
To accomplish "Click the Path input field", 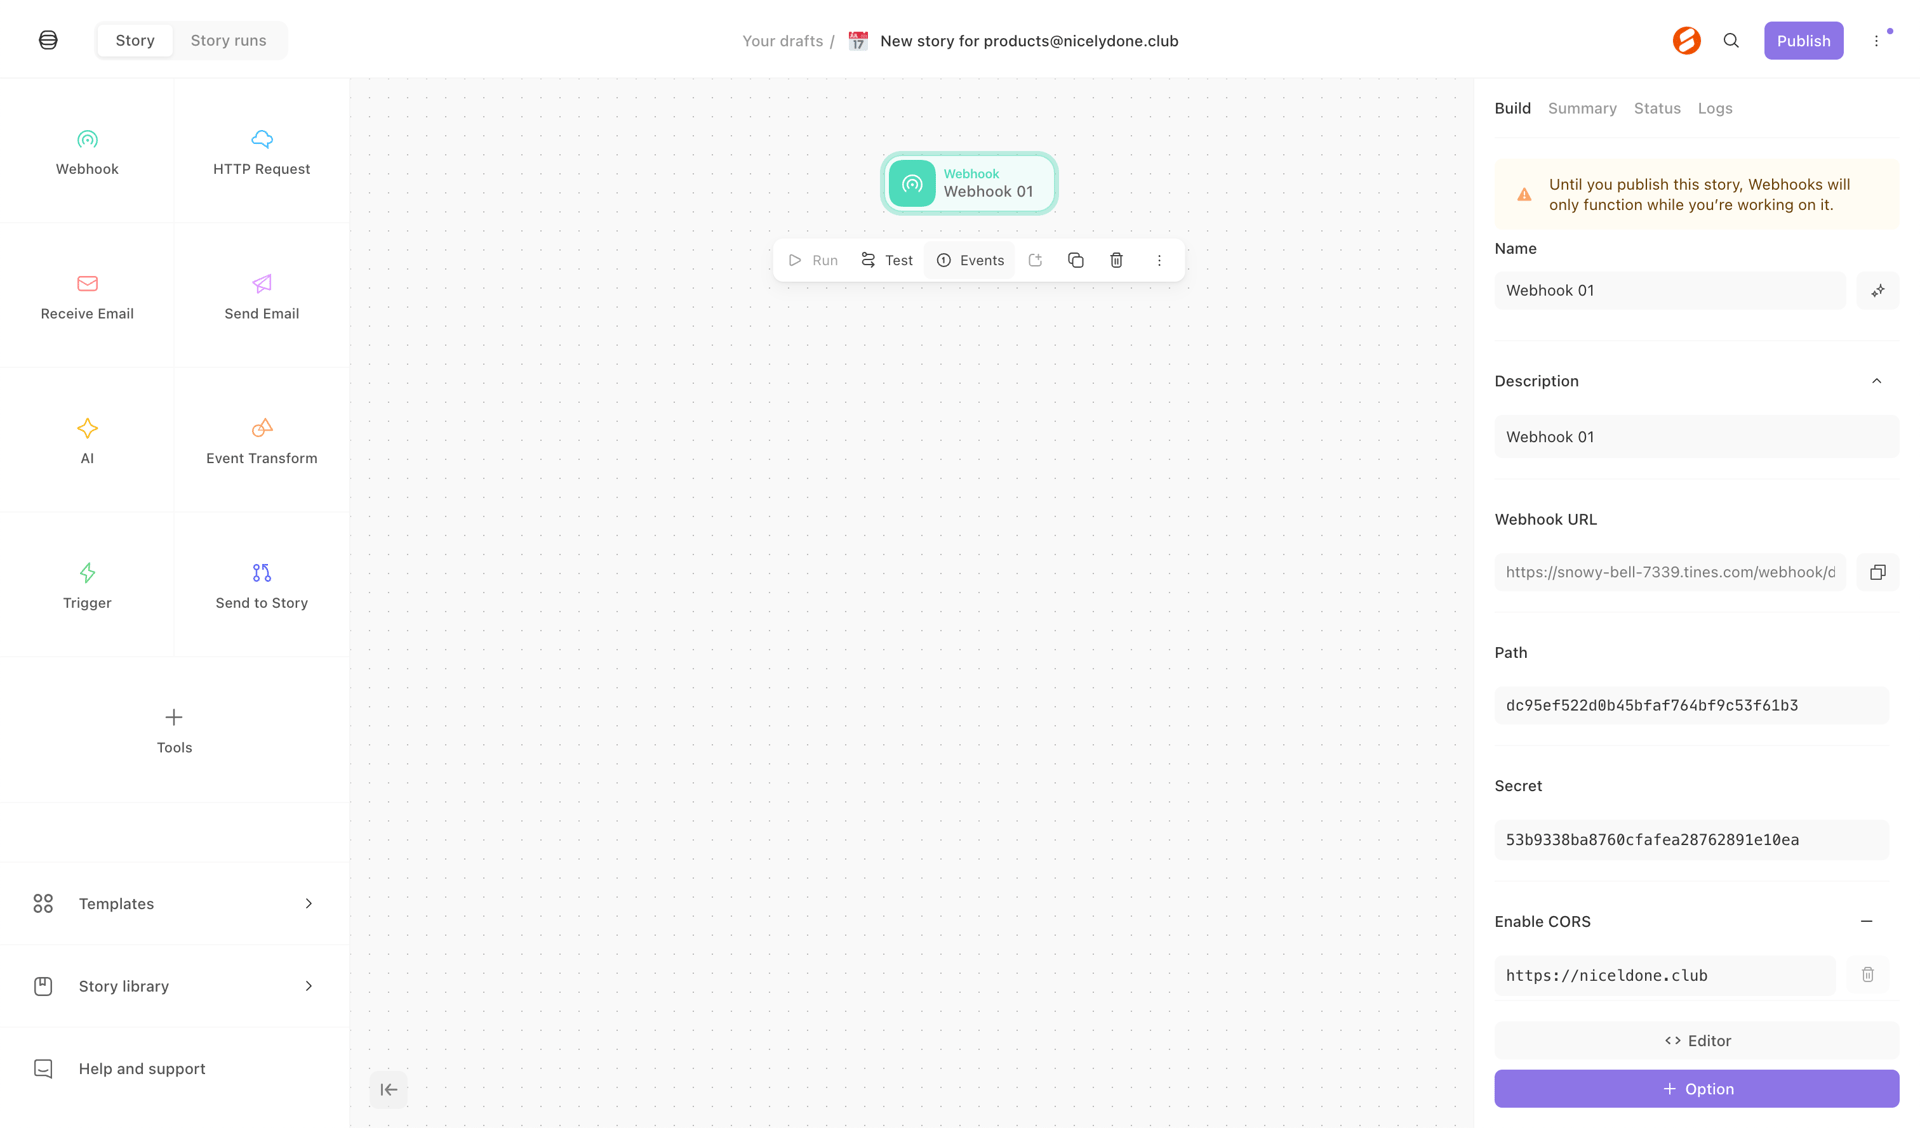I will [x=1692, y=705].
